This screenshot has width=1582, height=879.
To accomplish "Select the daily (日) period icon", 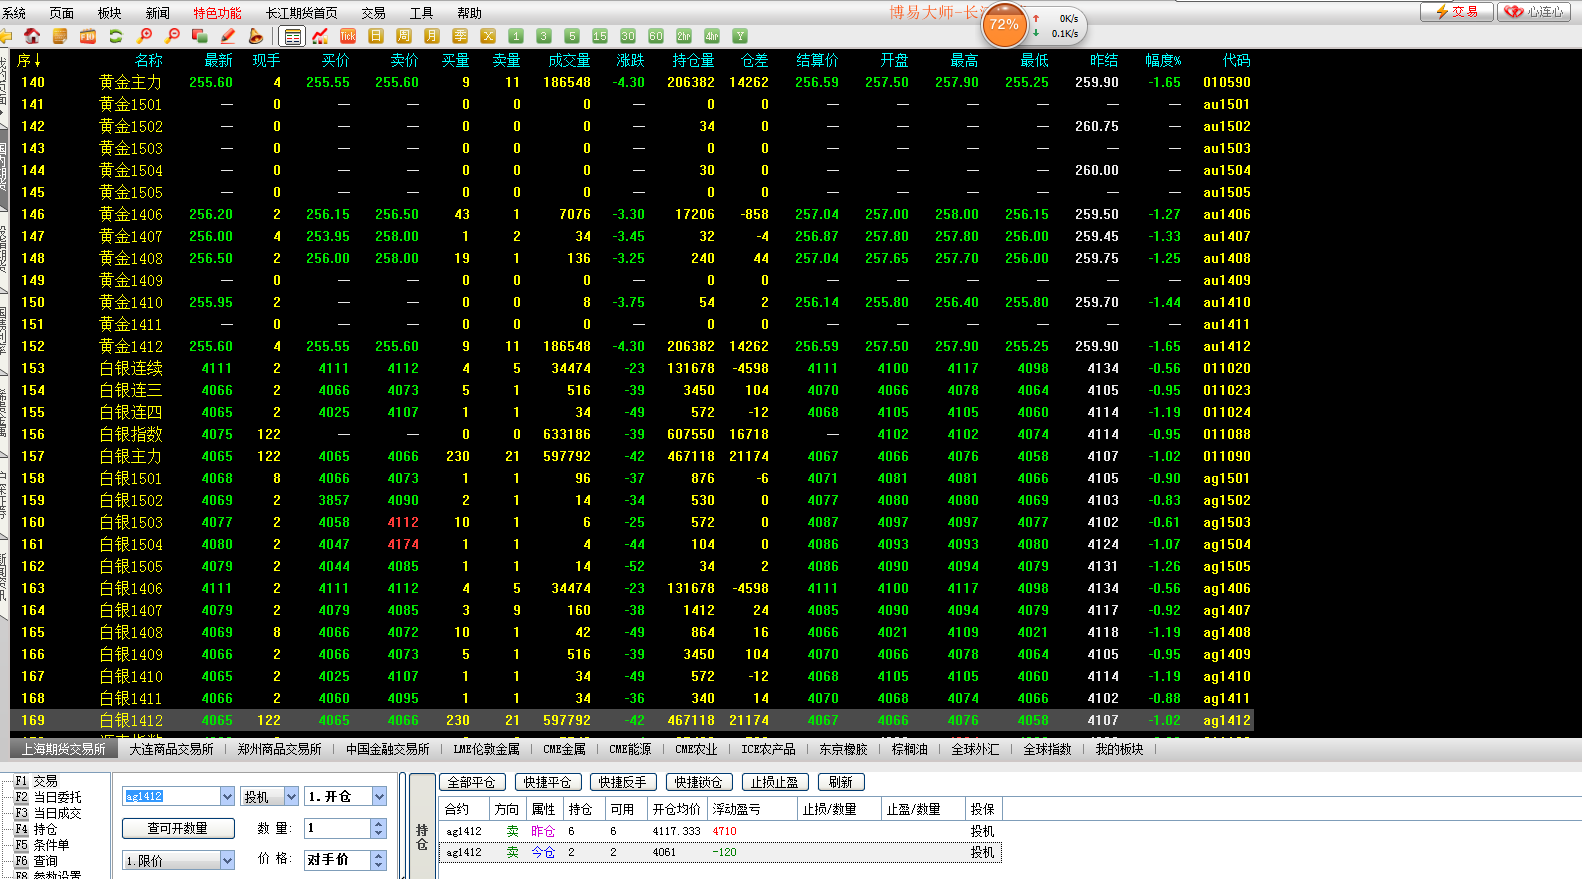I will pos(376,36).
